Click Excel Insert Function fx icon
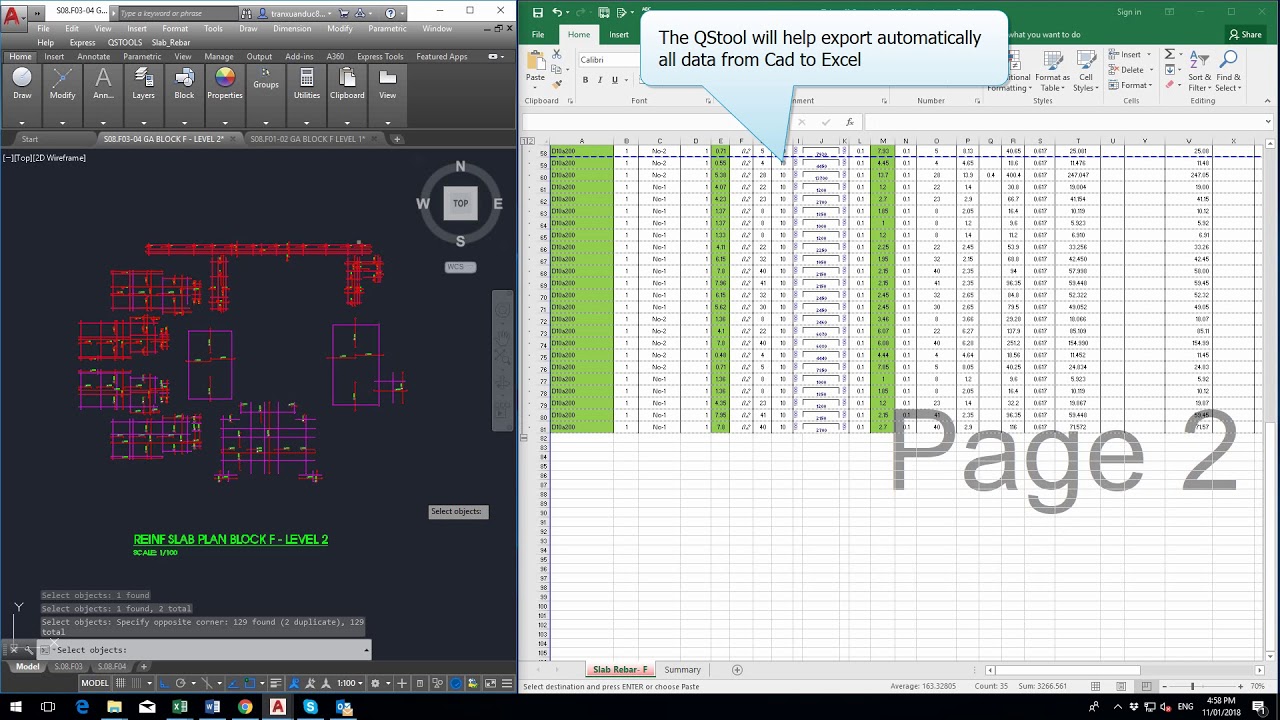Image resolution: width=1280 pixels, height=720 pixels. click(850, 122)
